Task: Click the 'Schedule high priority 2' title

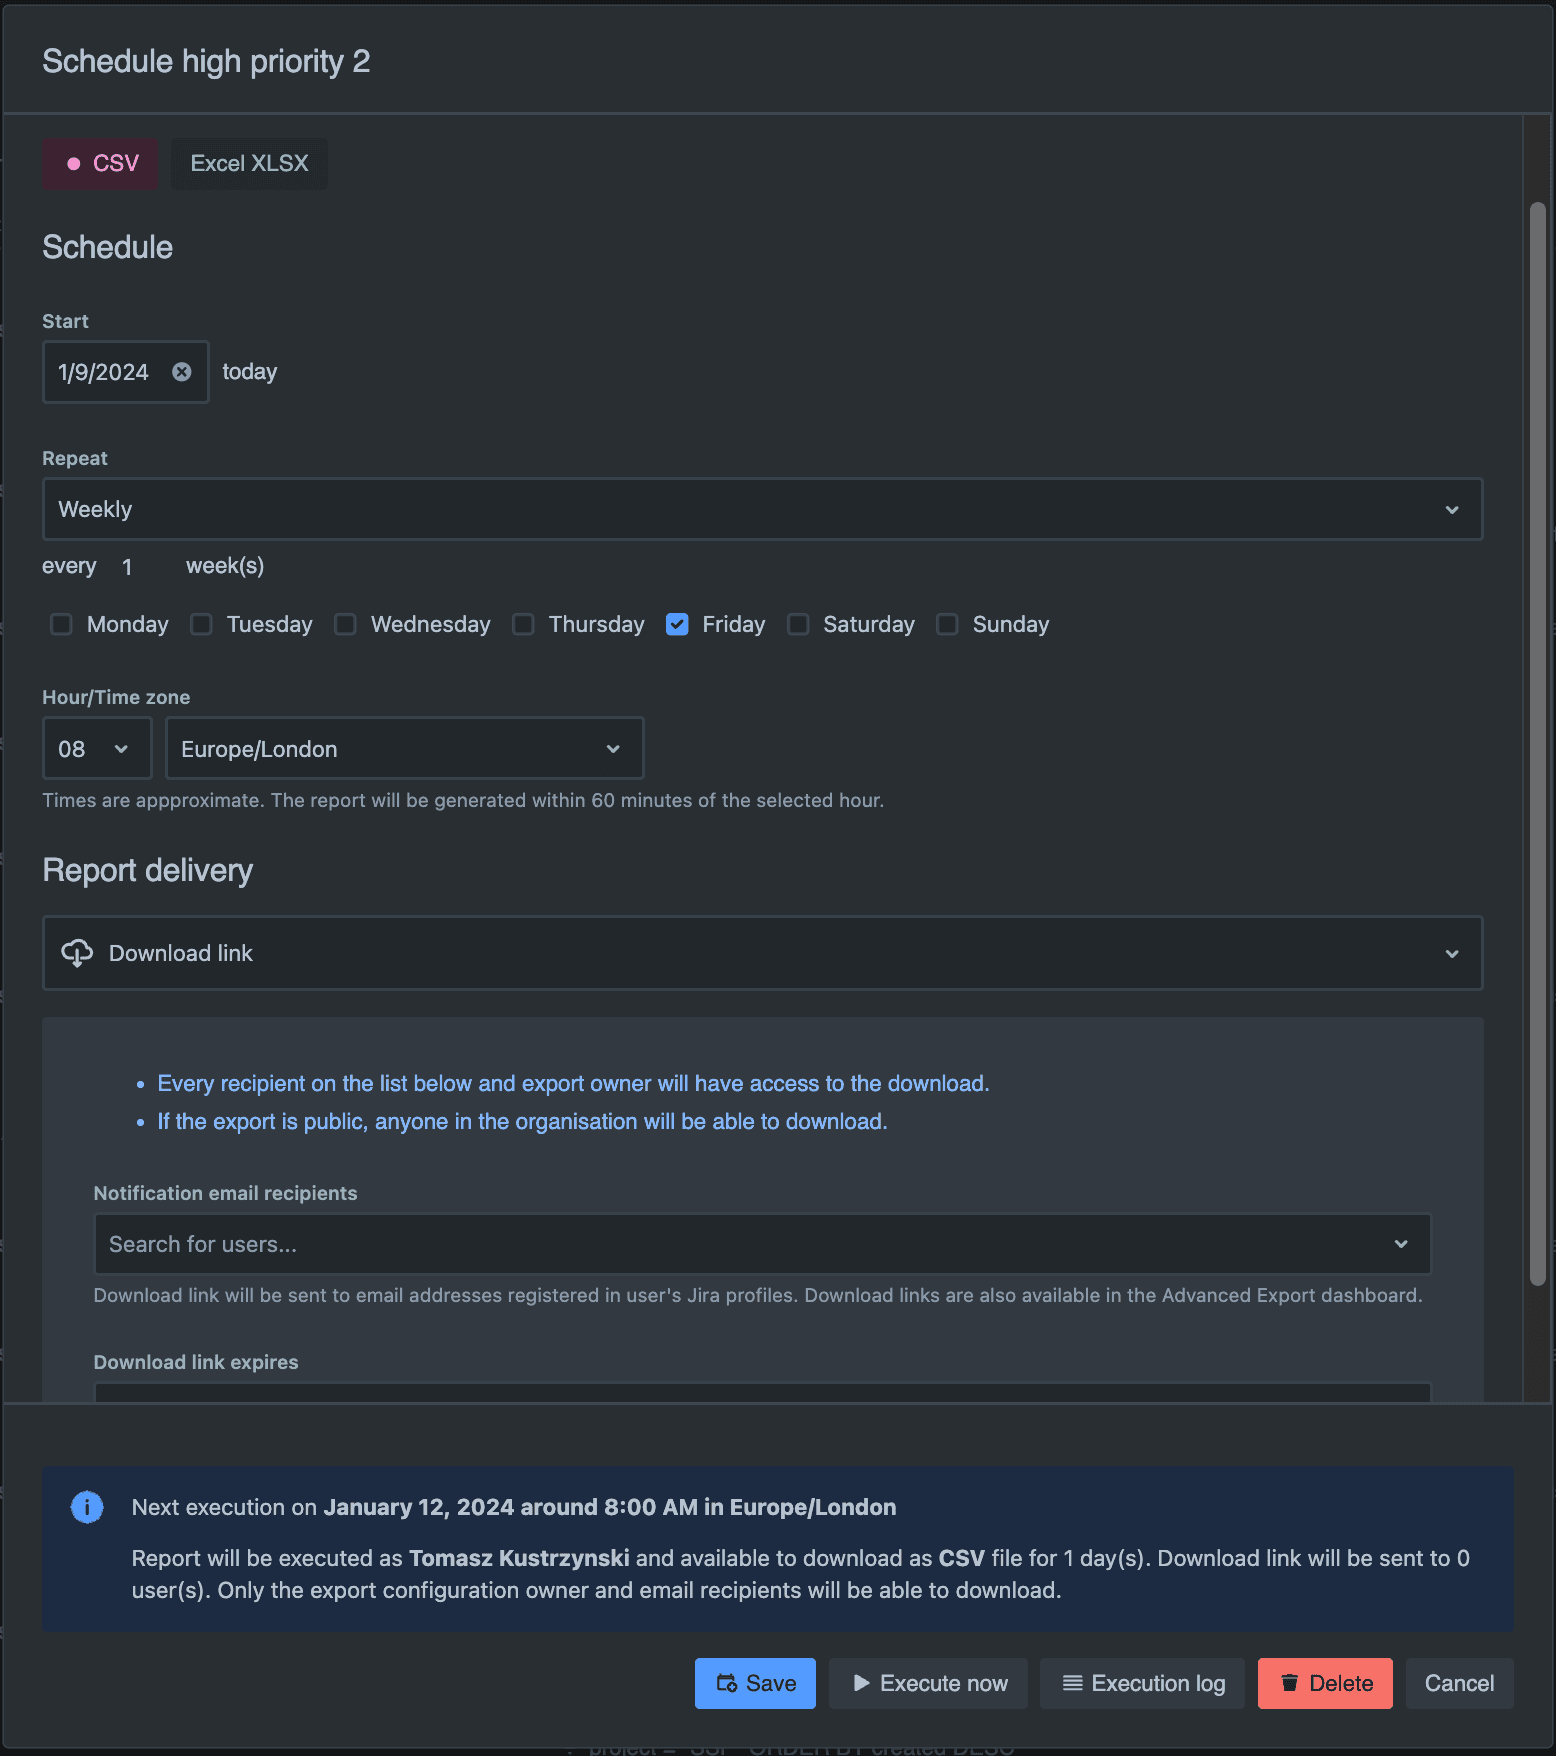Action: (x=206, y=61)
